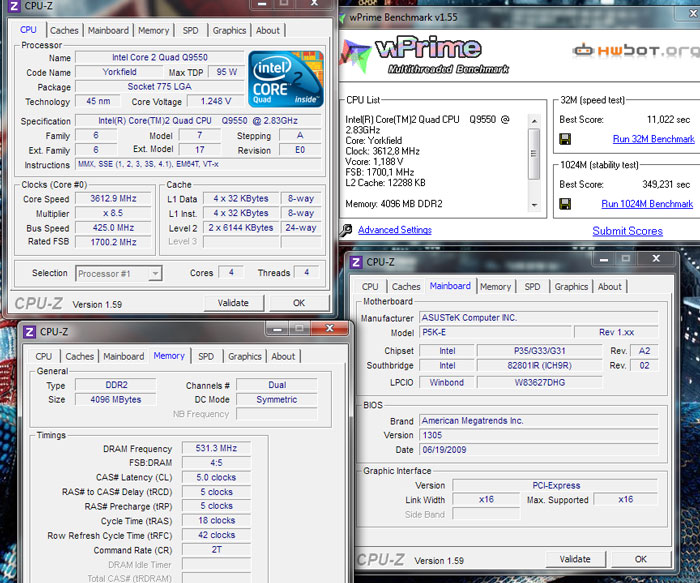Run the 32M Benchmark link
Screen dimensions: 700x583
pyautogui.click(x=654, y=139)
